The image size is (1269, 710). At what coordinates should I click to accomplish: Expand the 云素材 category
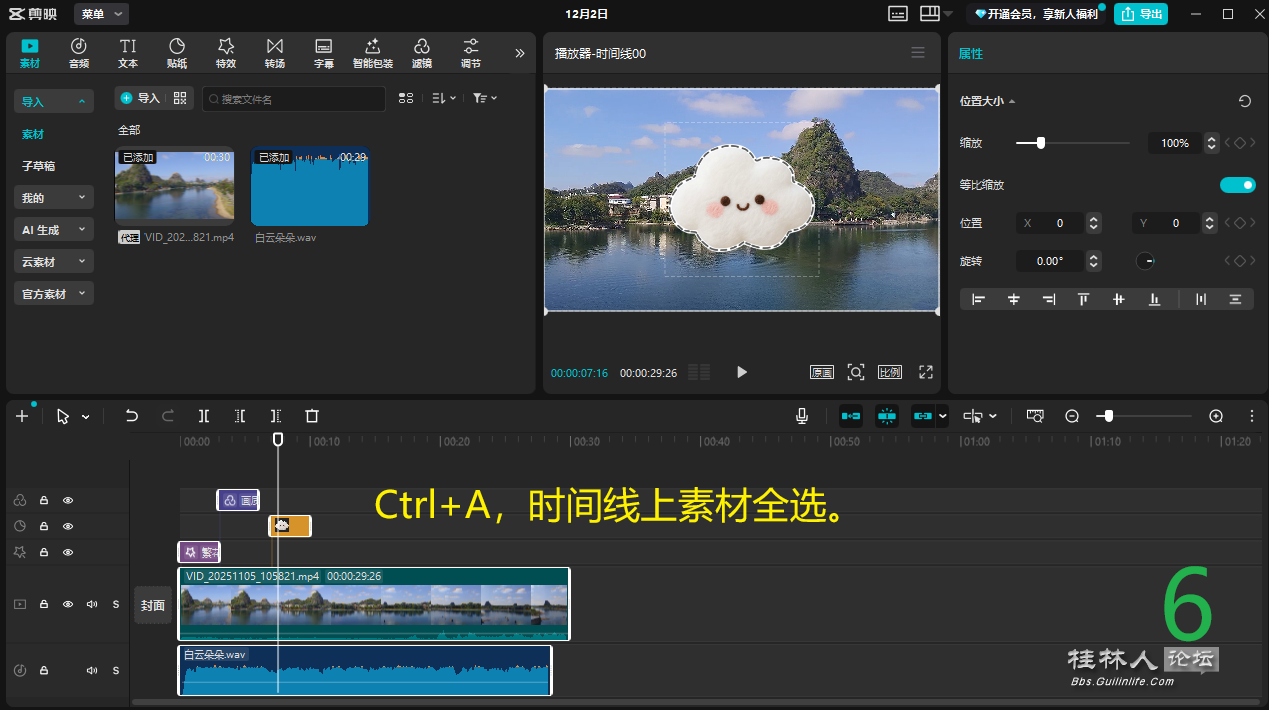pyautogui.click(x=54, y=262)
